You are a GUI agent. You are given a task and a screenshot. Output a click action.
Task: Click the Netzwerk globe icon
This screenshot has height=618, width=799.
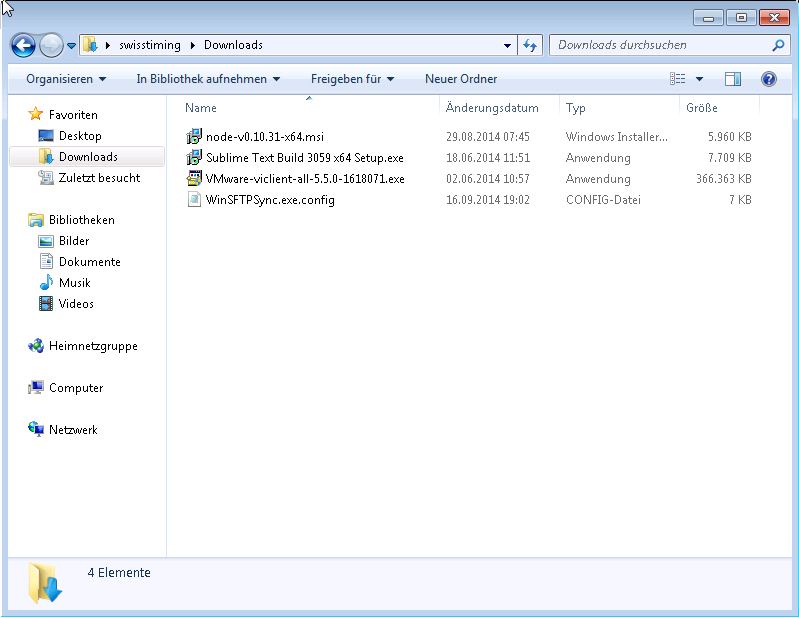click(36, 429)
